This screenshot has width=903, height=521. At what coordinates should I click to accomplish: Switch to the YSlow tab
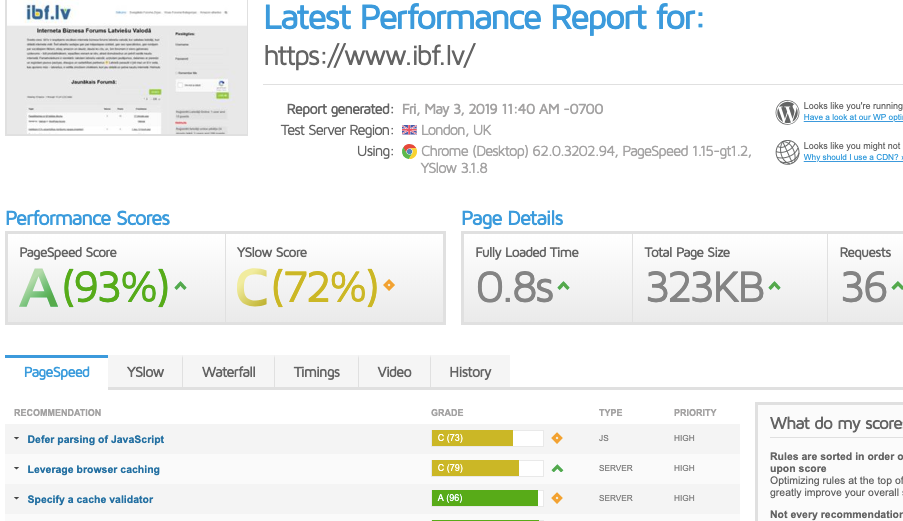pyautogui.click(x=145, y=372)
